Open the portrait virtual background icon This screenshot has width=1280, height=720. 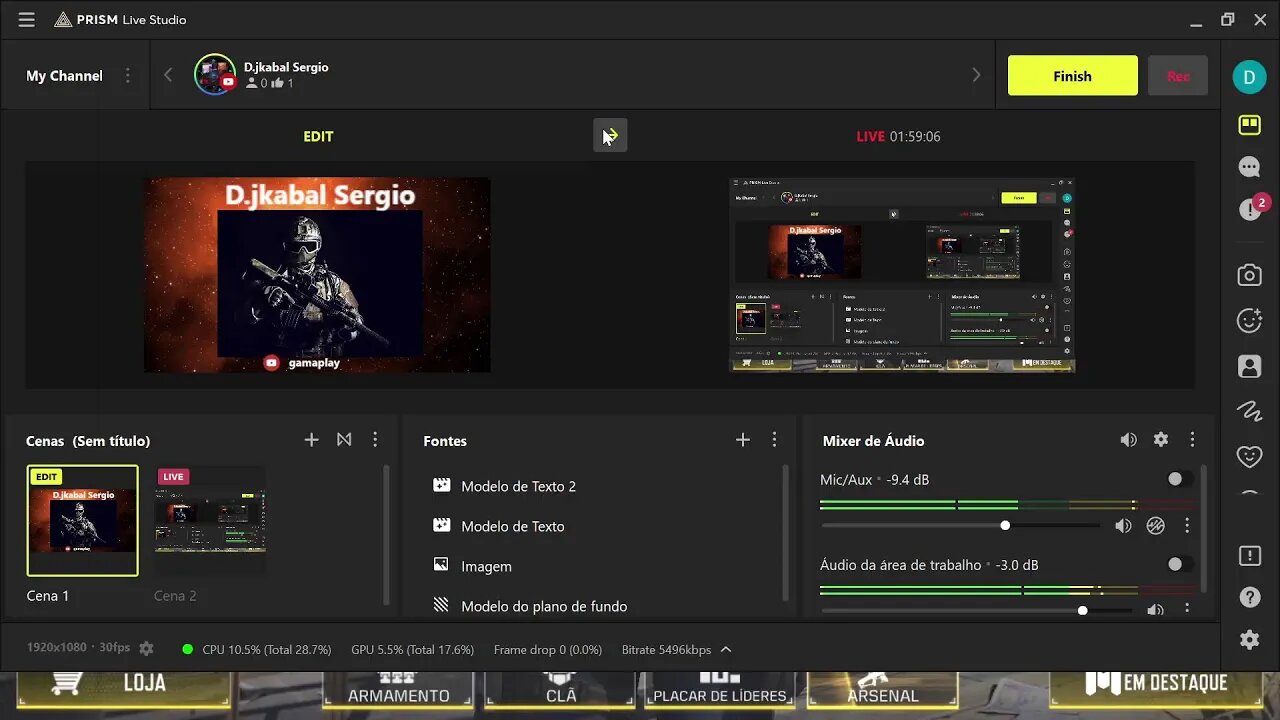point(1249,366)
